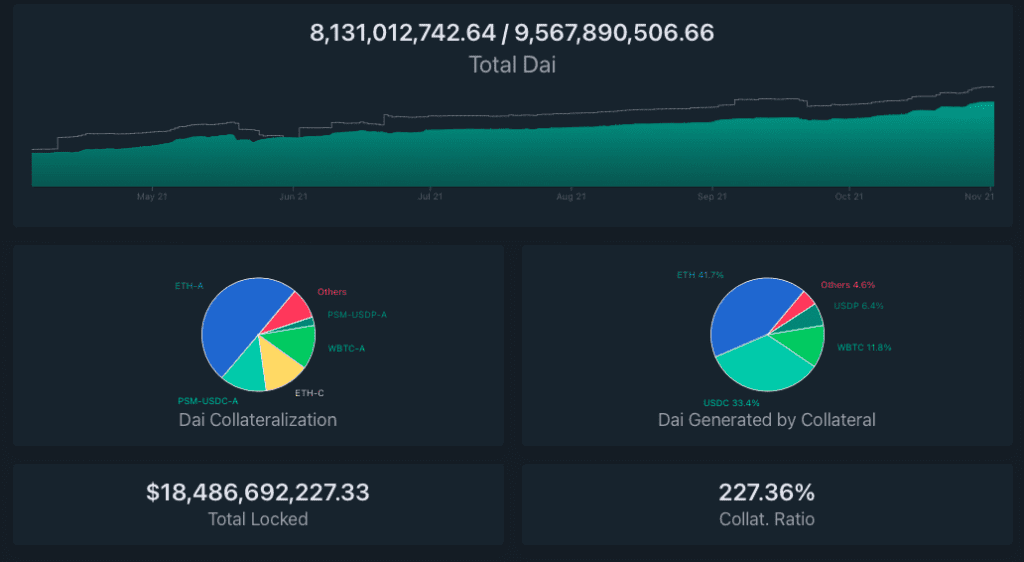Select the 227.36% Collat. Ratio figure
The width and height of the screenshot is (1024, 562).
tap(766, 492)
